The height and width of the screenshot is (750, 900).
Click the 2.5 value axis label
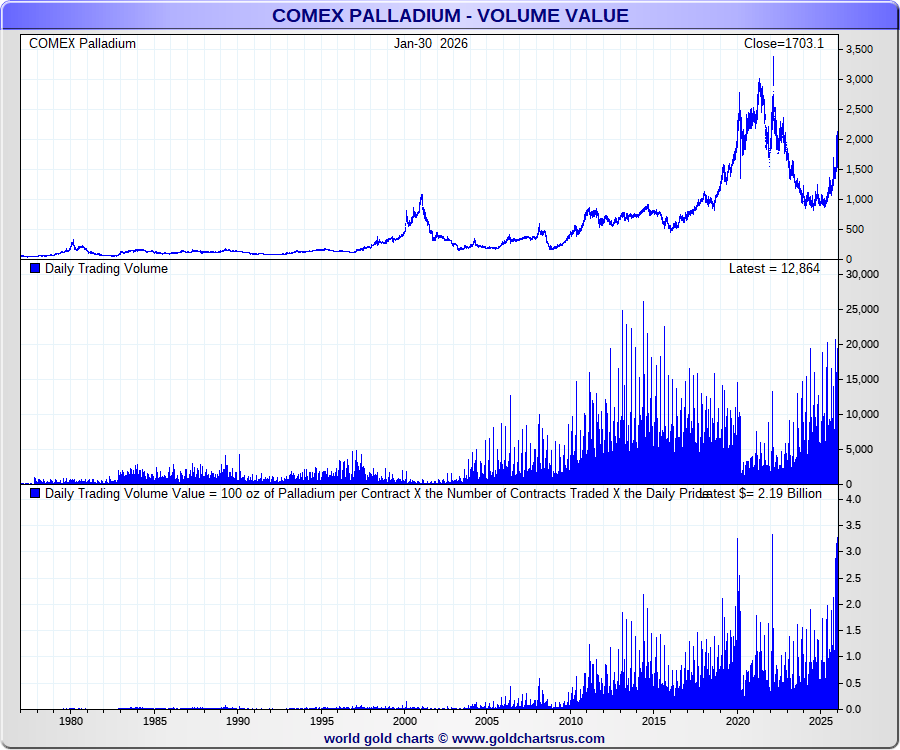[853, 578]
